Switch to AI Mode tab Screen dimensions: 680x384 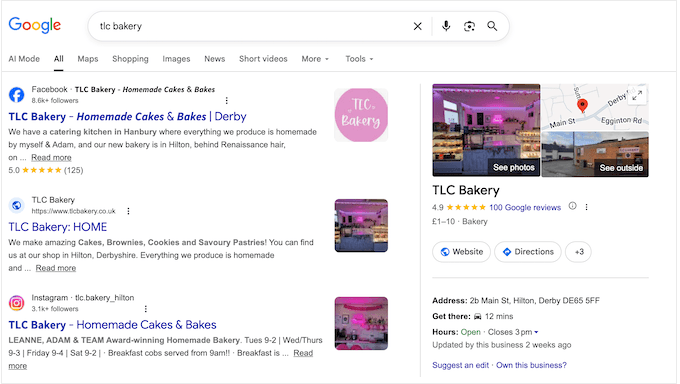coord(24,59)
